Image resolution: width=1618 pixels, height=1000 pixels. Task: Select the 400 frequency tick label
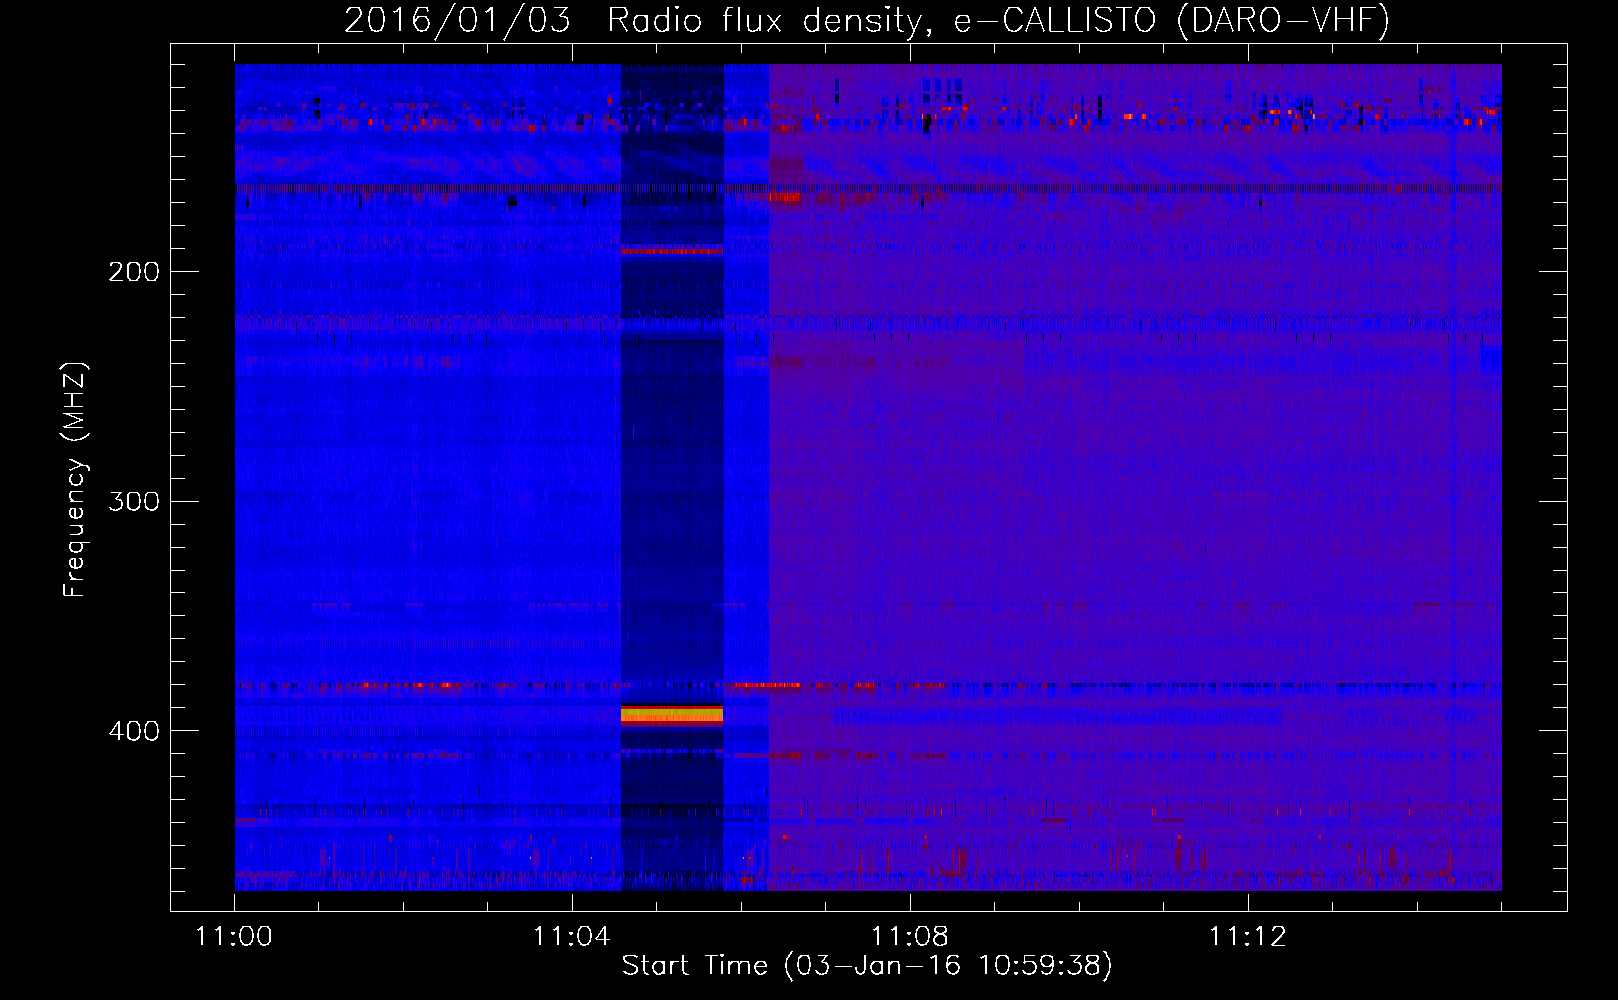pos(134,731)
